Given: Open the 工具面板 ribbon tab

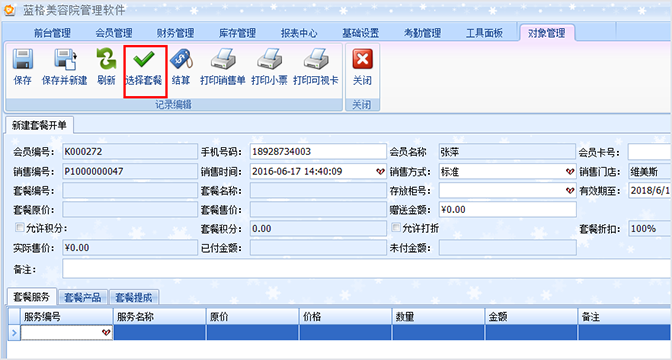Looking at the screenshot, I should (x=484, y=33).
